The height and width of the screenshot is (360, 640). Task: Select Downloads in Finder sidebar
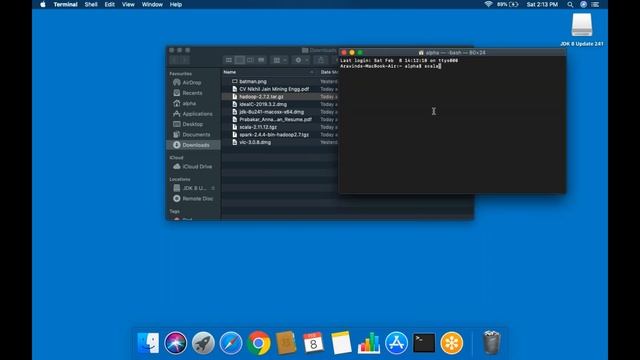[193, 145]
